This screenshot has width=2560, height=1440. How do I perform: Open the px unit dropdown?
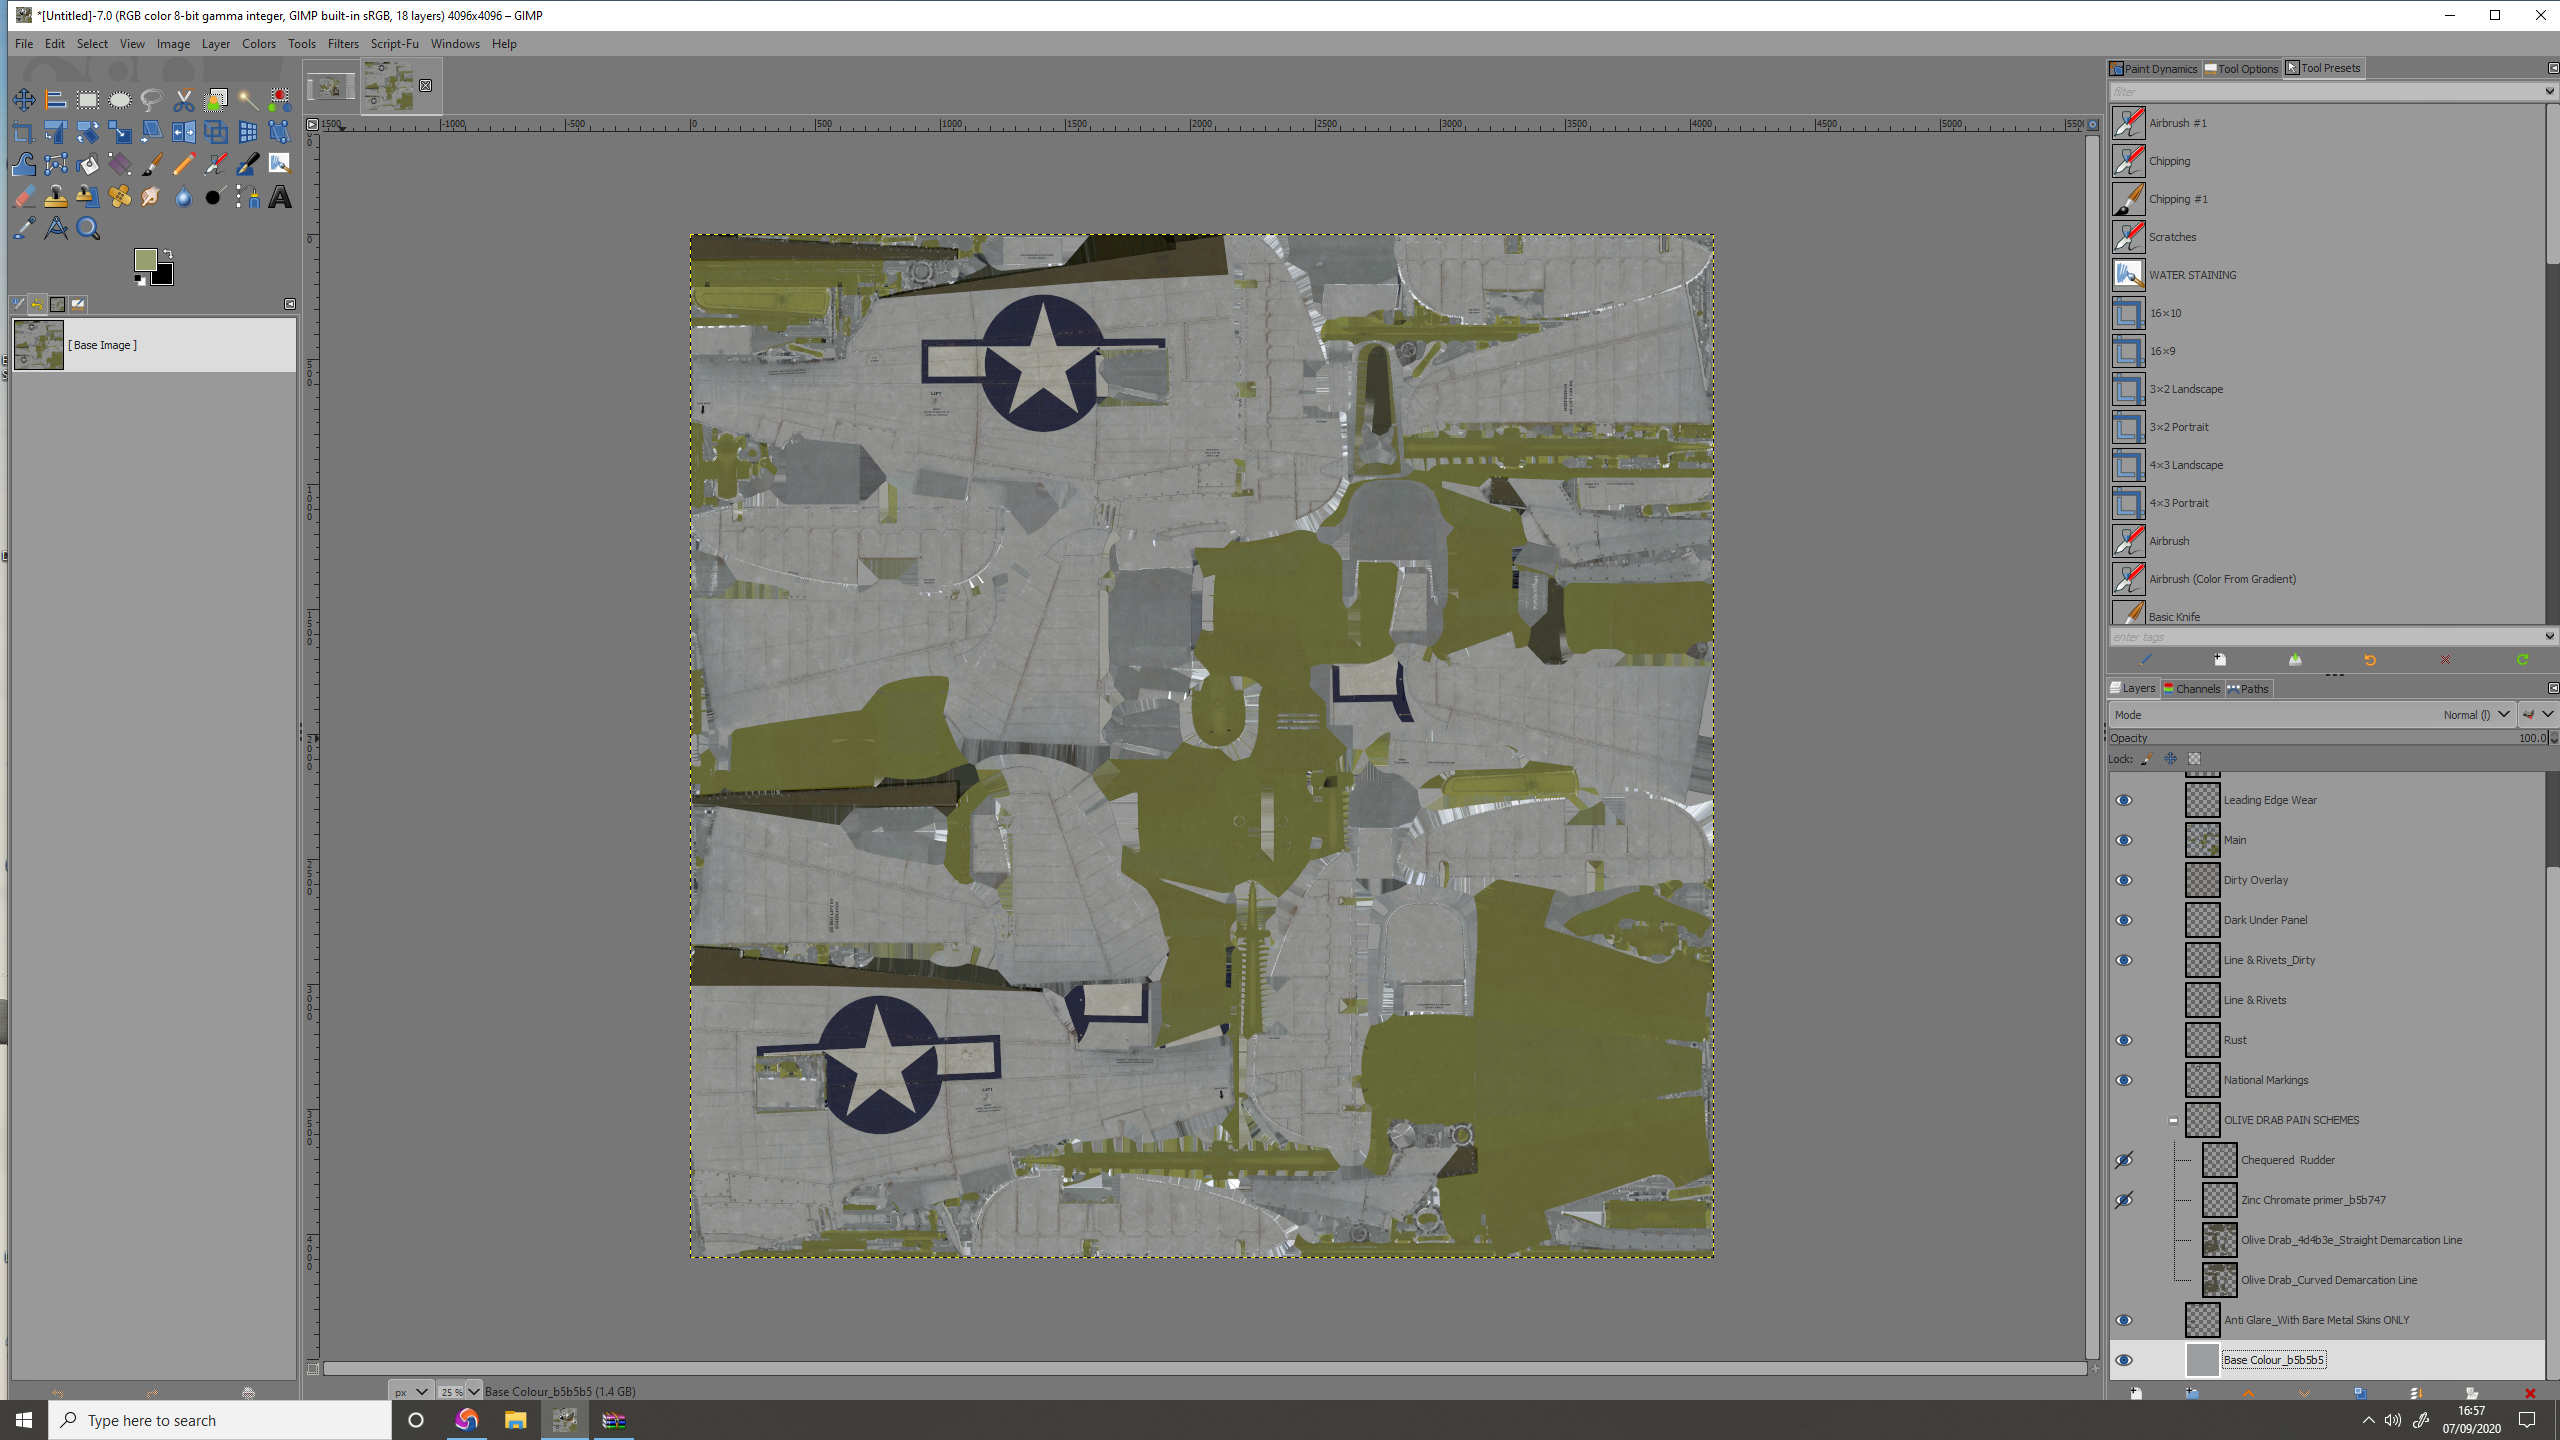(411, 1391)
